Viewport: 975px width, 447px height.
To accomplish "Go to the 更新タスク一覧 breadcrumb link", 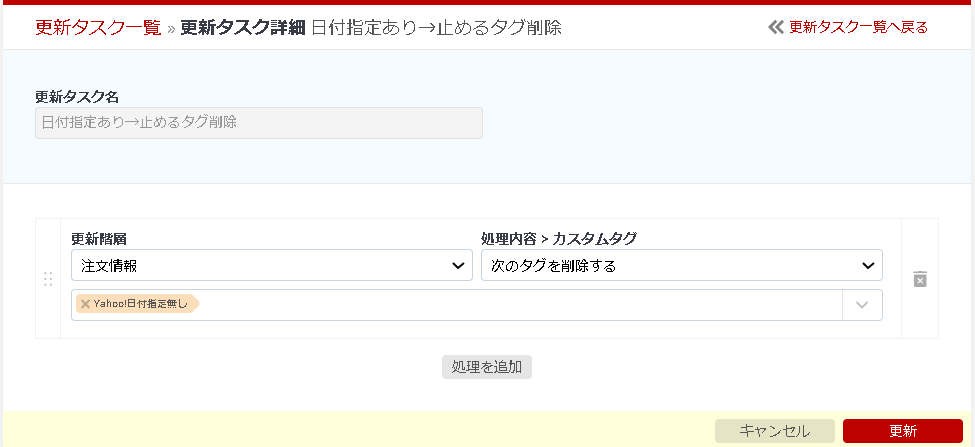I will (98, 27).
